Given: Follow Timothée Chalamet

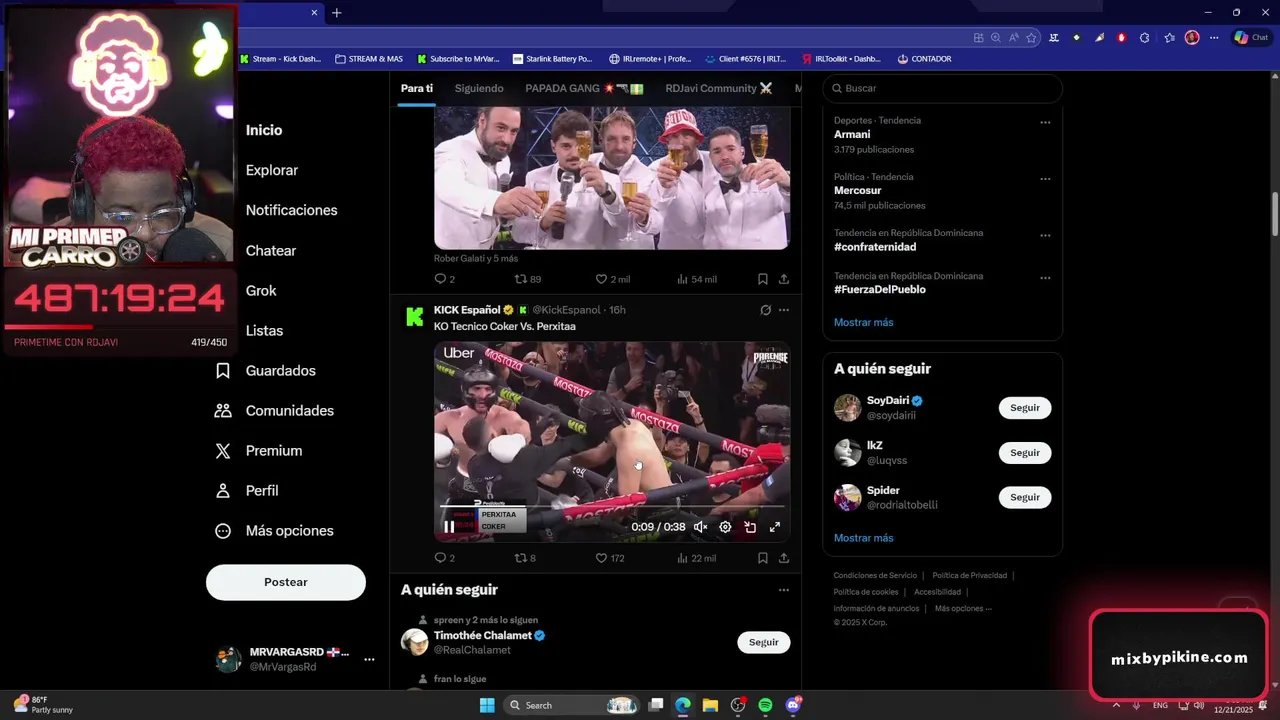Looking at the screenshot, I should 764,642.
